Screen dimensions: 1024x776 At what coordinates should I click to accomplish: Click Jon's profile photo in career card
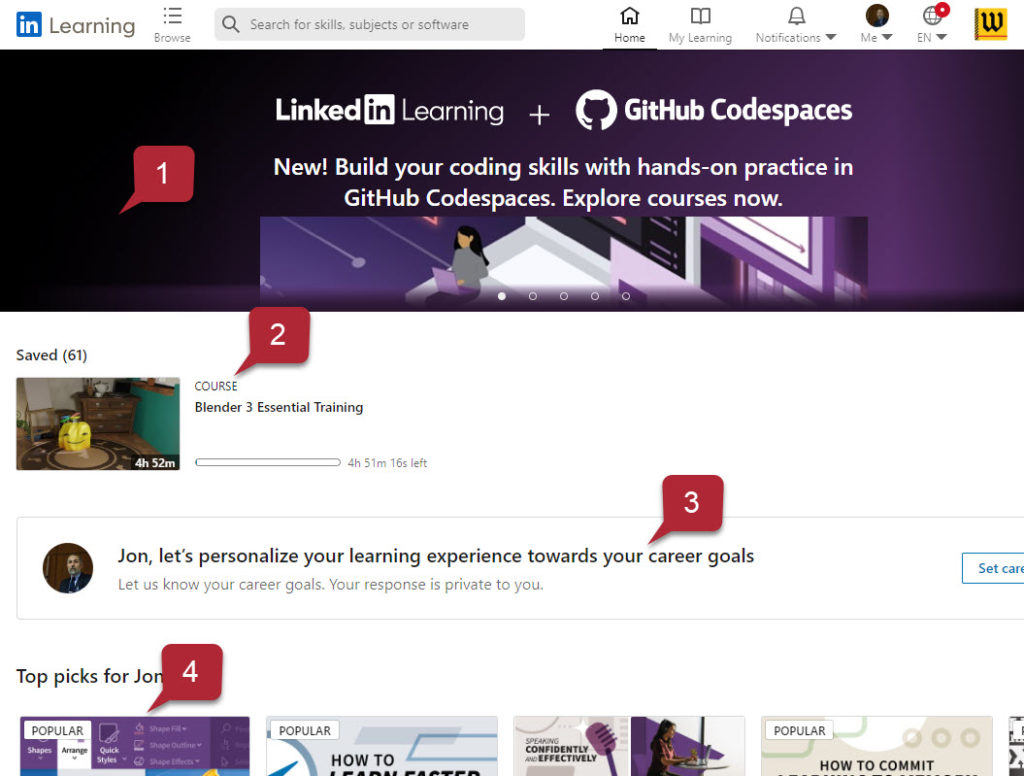pos(68,568)
